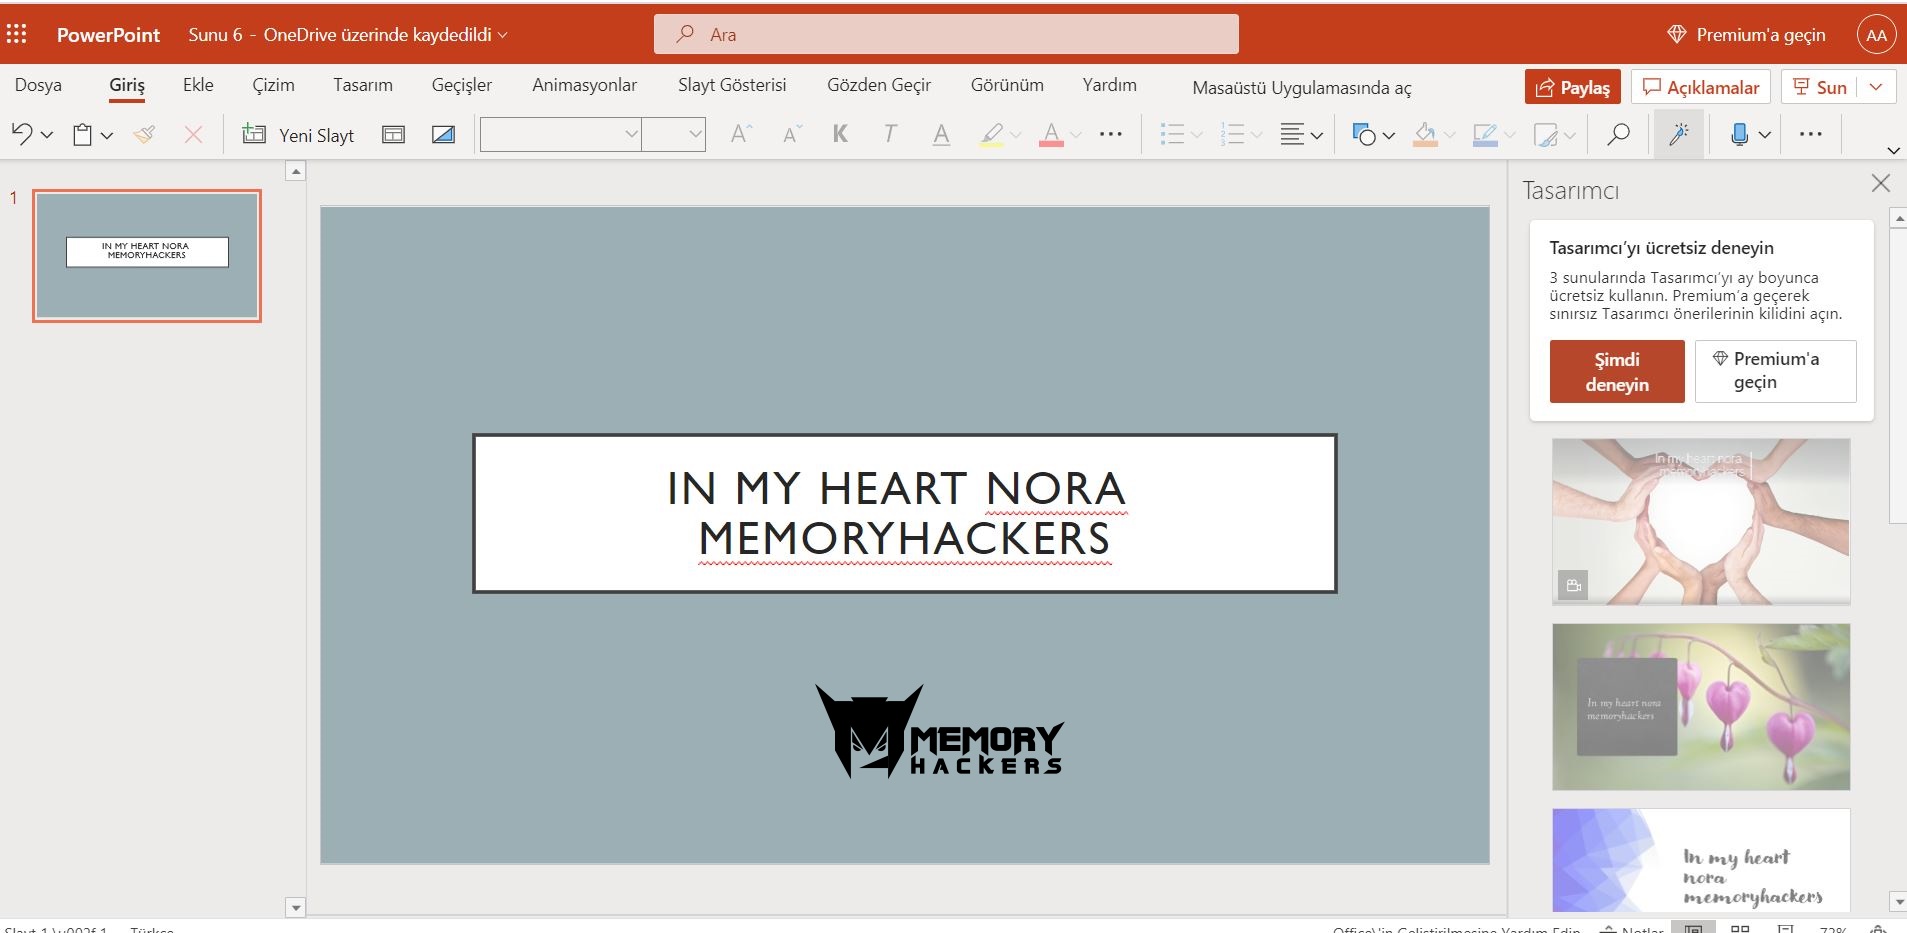Click Masaüstü Uygulamasında aç
Image resolution: width=1907 pixels, height=933 pixels.
point(1302,88)
